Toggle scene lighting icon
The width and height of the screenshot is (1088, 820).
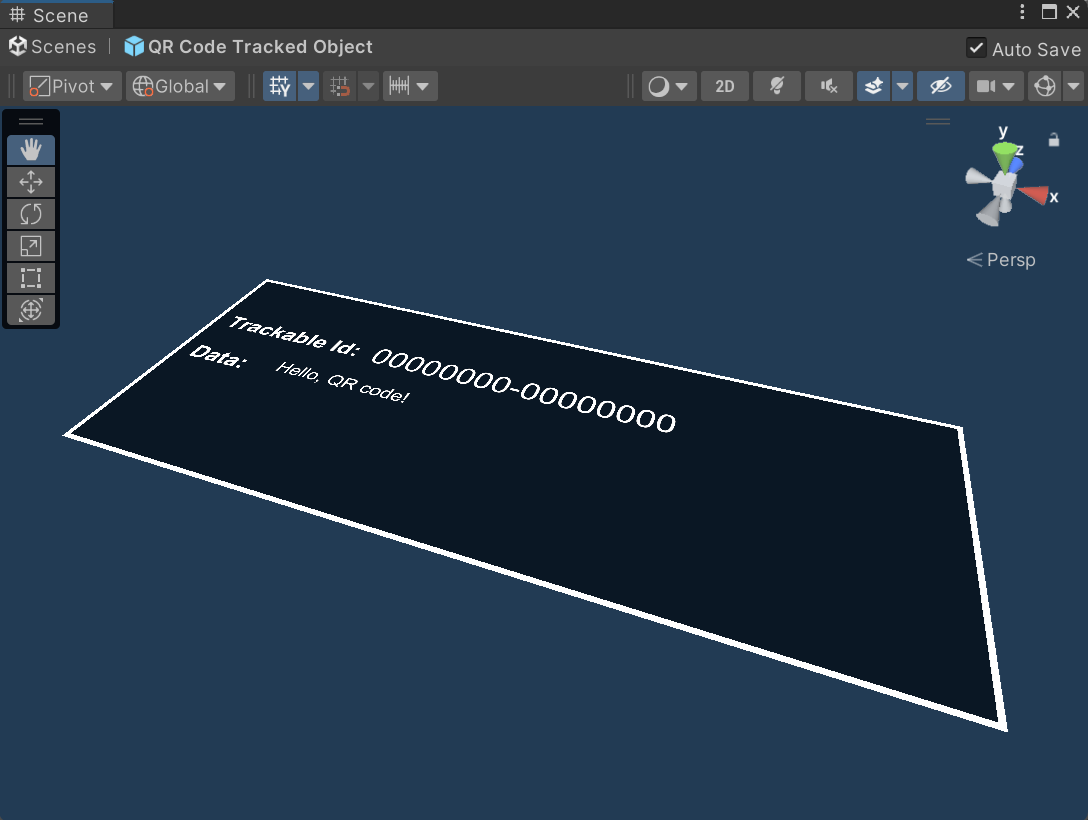pos(776,86)
